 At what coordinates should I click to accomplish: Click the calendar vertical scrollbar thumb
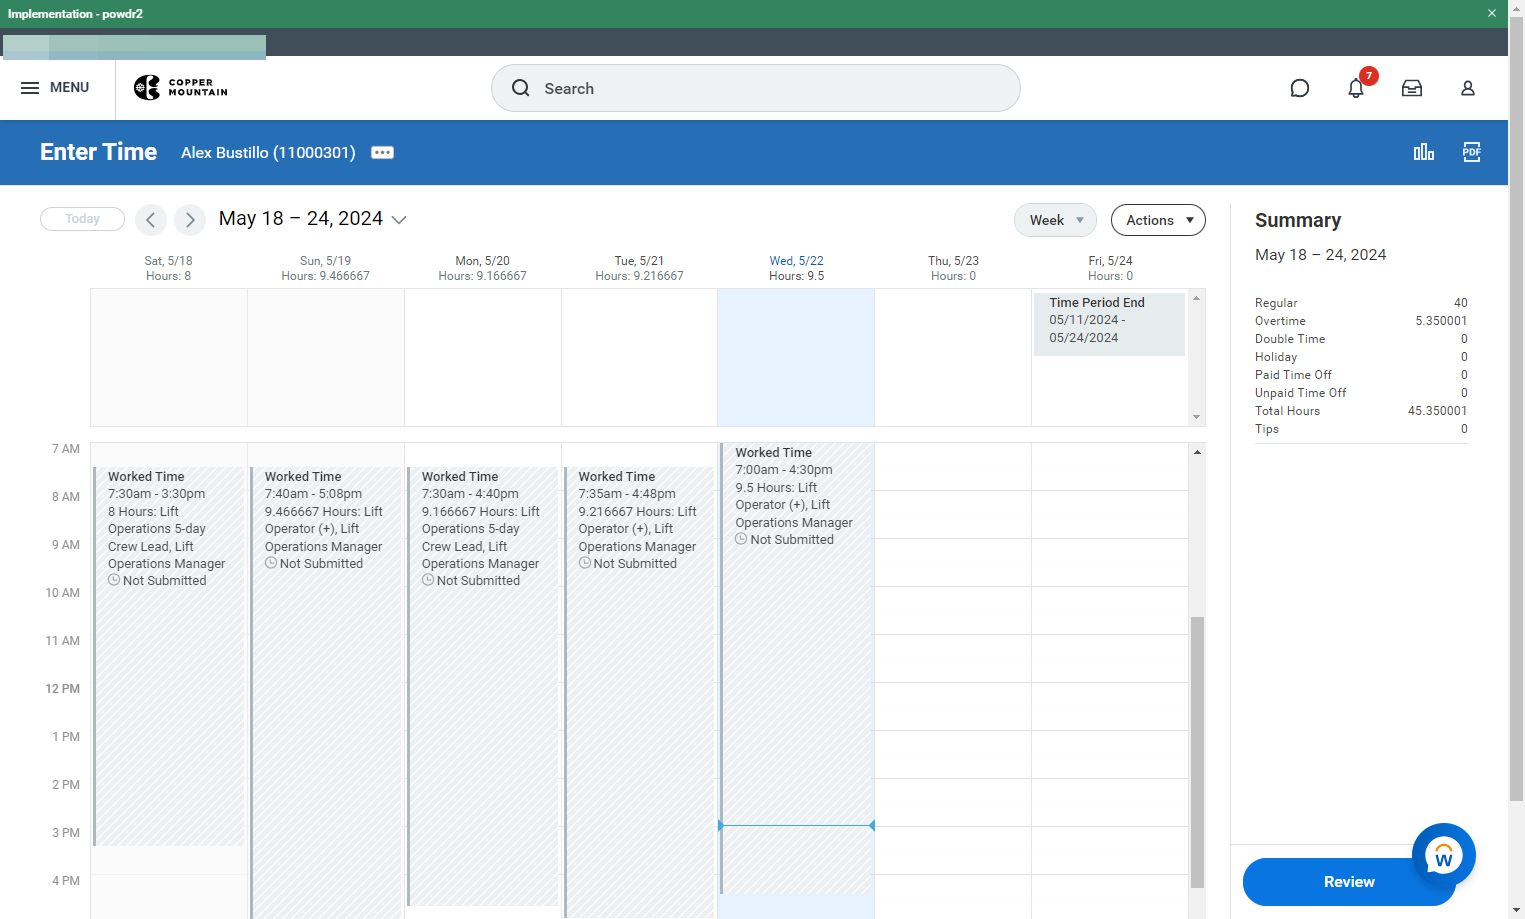coord(1197,752)
